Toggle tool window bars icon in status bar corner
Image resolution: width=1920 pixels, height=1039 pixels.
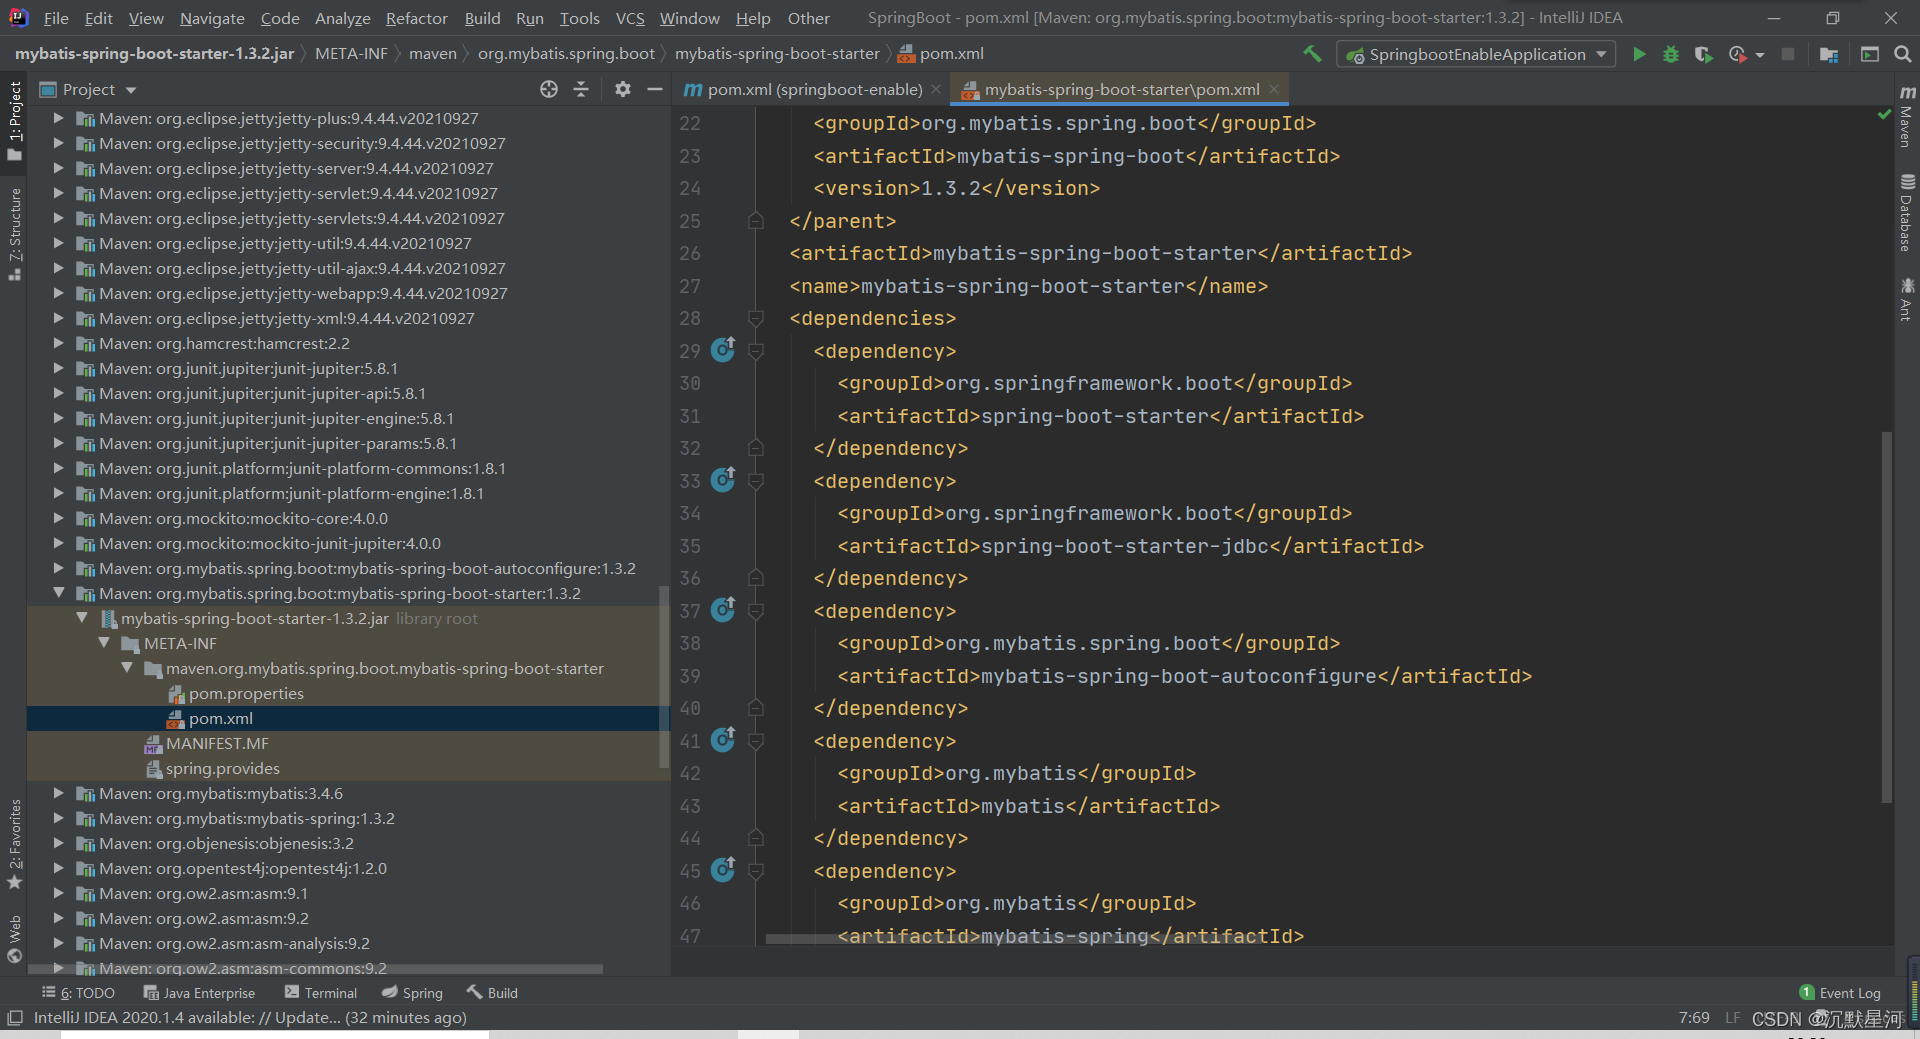click(14, 1018)
